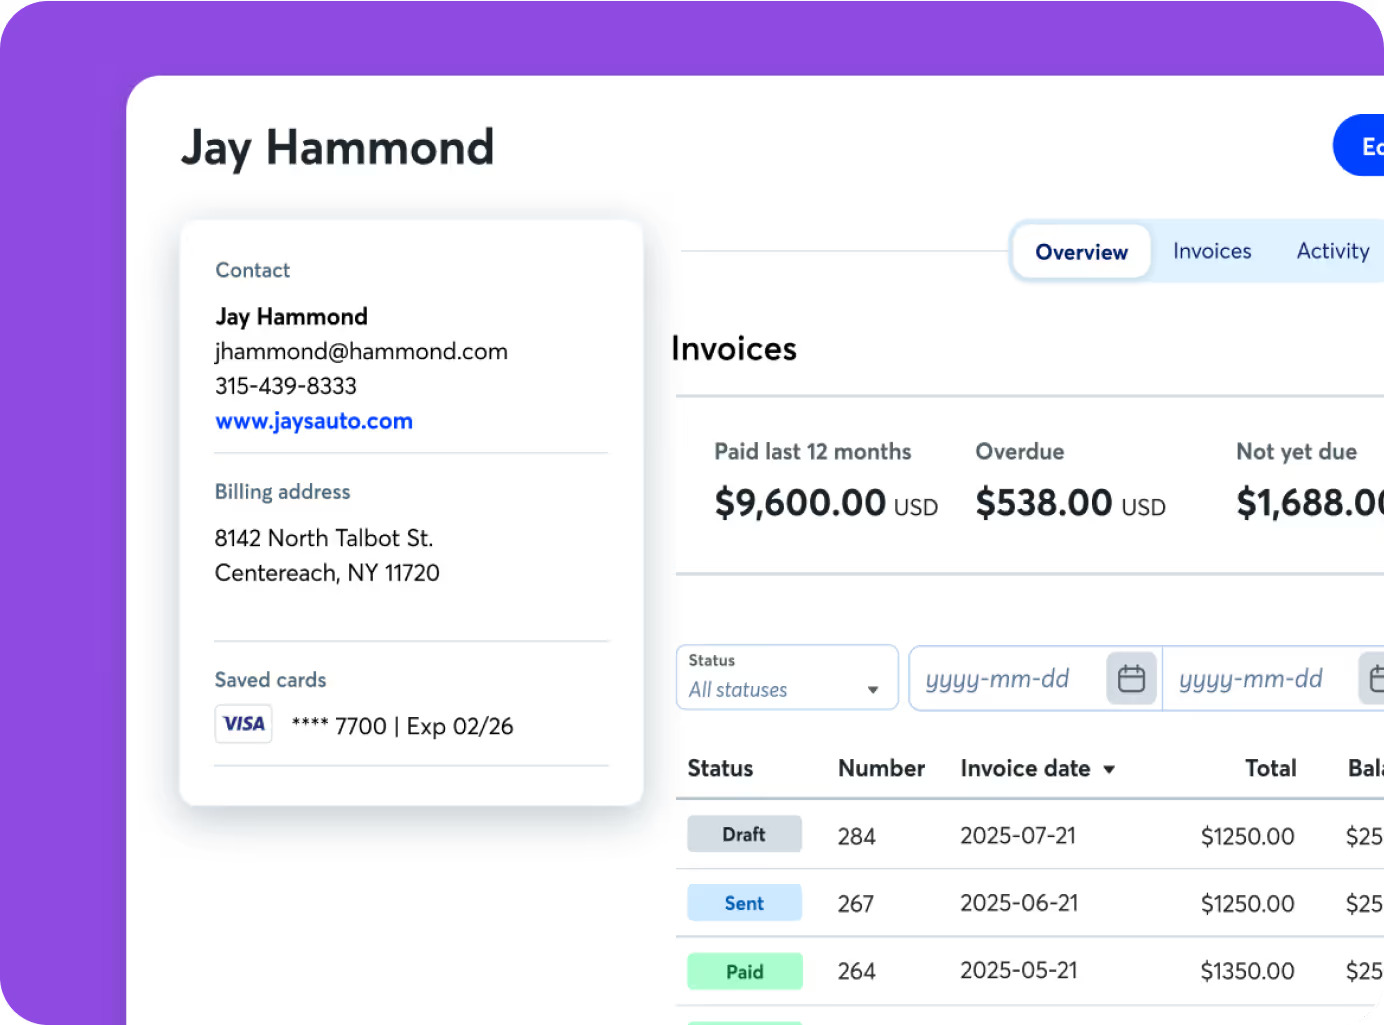Sort the invoice list by Invoice date

[x=1025, y=769]
